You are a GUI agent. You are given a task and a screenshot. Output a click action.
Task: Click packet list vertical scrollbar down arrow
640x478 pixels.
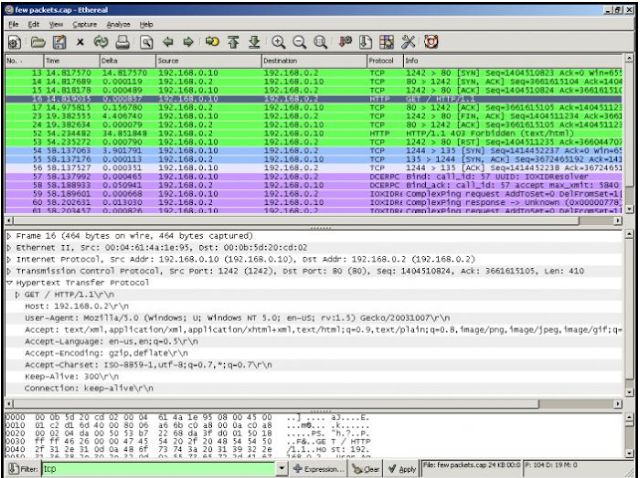629,209
